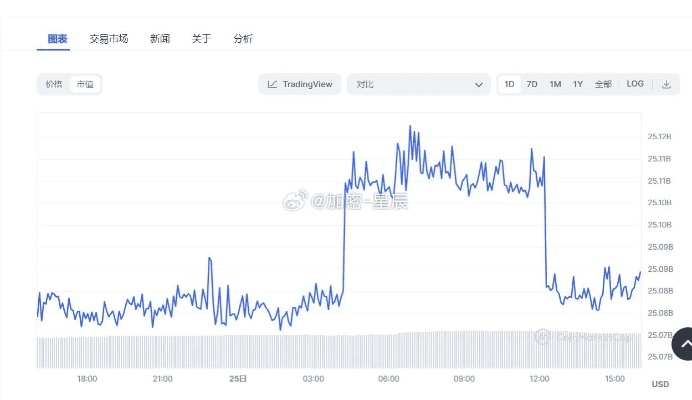Set time range to 7D
692x400 pixels.
(x=532, y=84)
